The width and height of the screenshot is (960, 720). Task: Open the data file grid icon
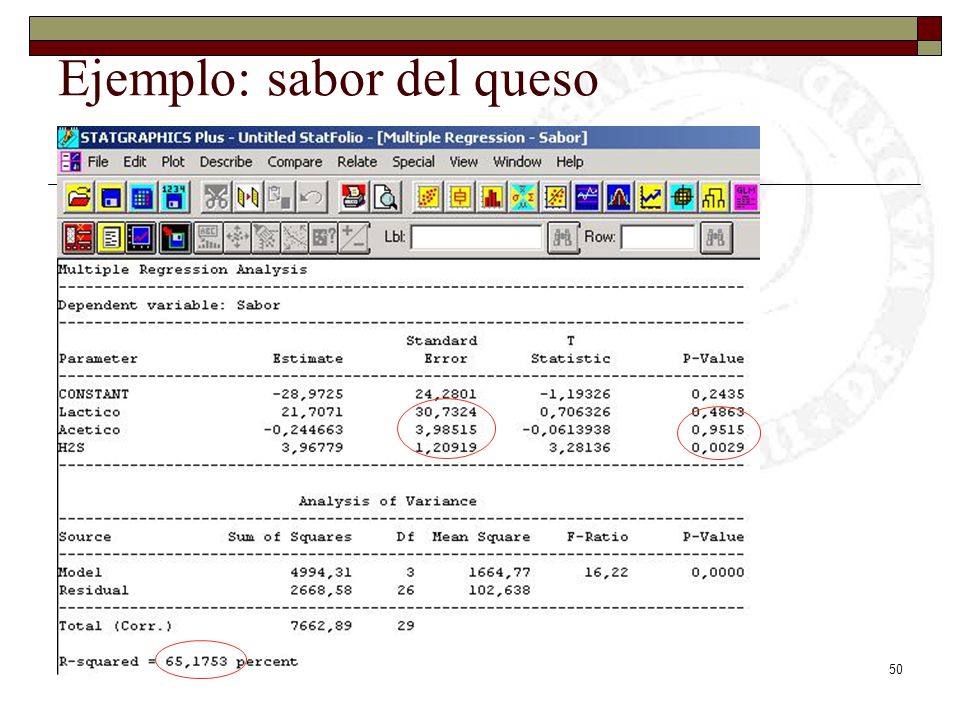click(x=142, y=198)
